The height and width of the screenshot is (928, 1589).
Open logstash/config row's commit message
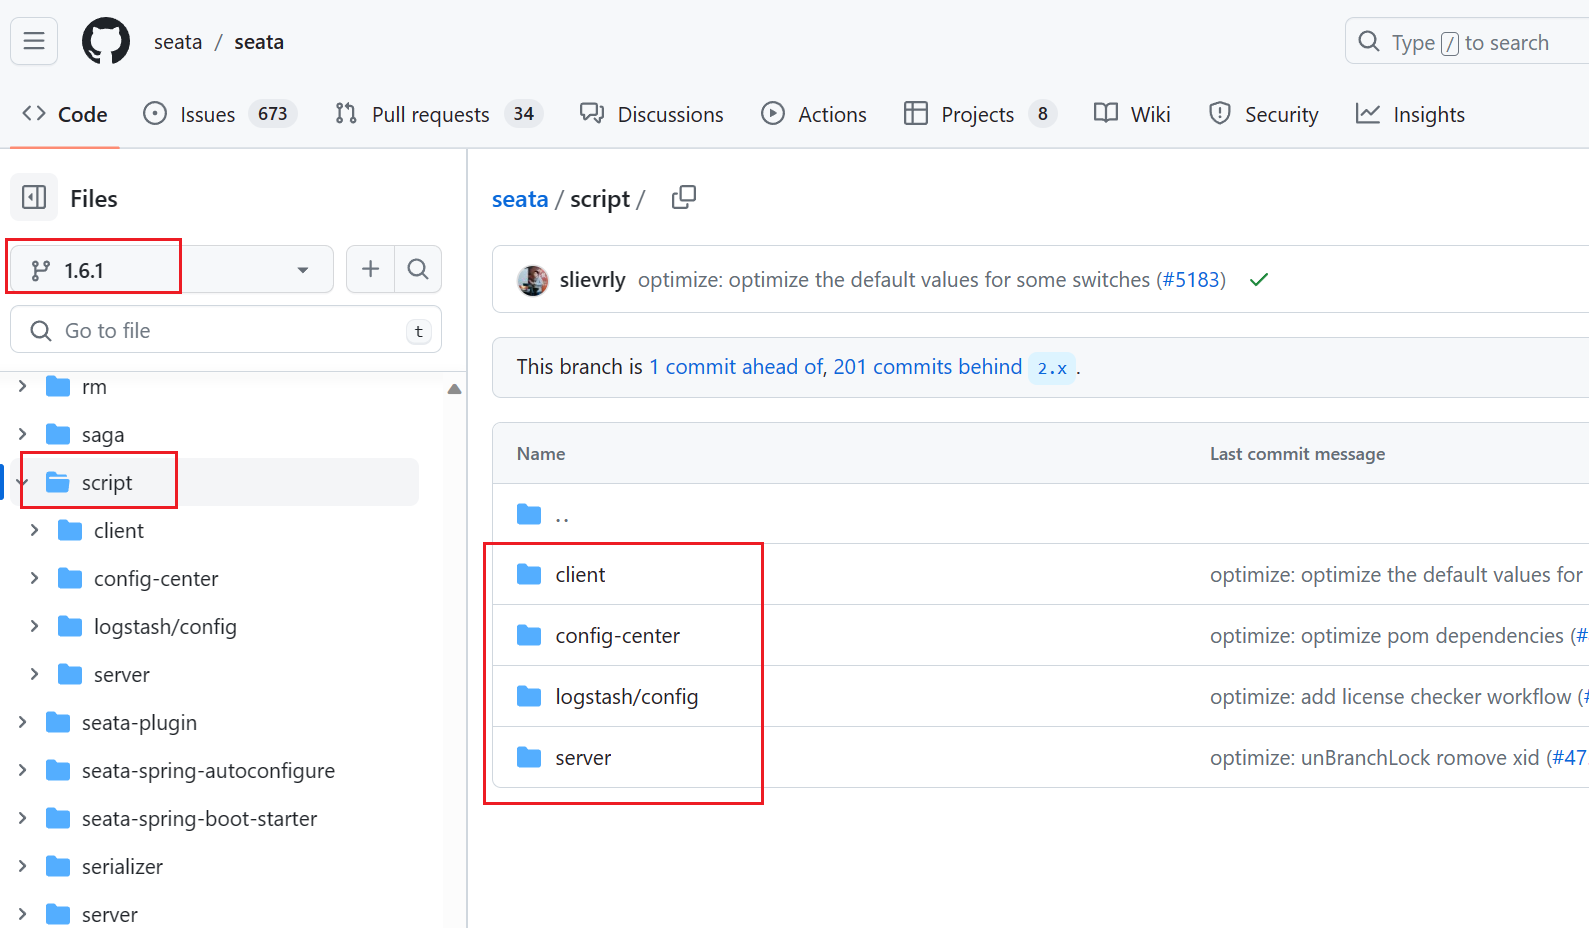[x=1391, y=697]
